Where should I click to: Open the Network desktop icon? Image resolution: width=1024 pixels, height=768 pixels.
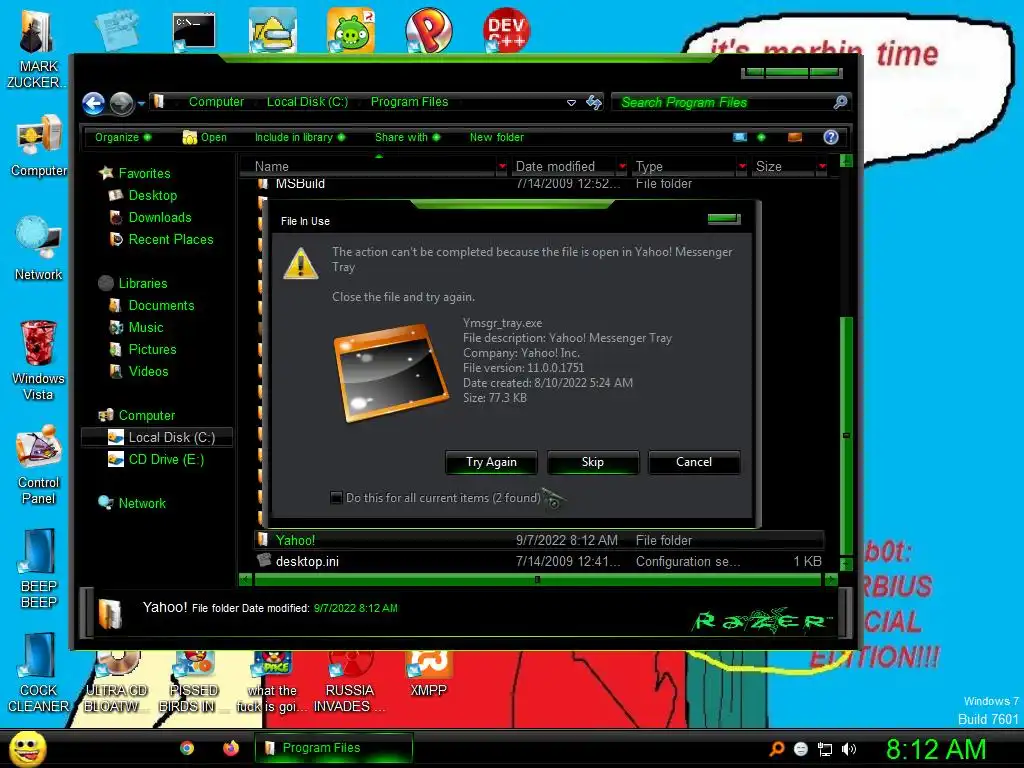click(39, 249)
